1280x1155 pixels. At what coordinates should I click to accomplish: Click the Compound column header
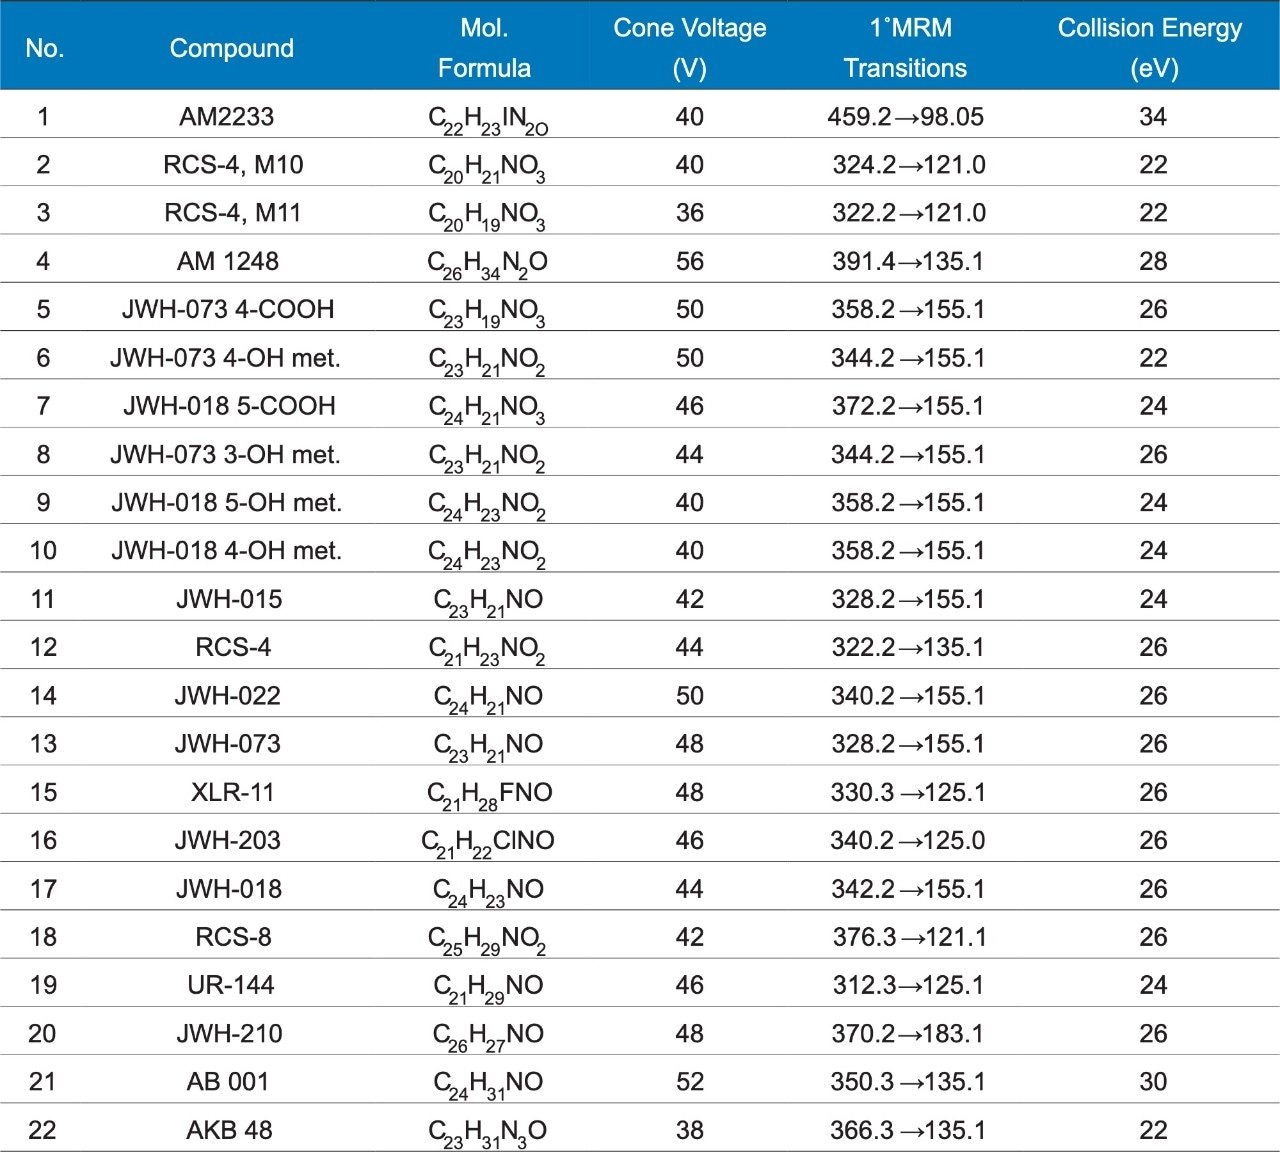[x=231, y=48]
